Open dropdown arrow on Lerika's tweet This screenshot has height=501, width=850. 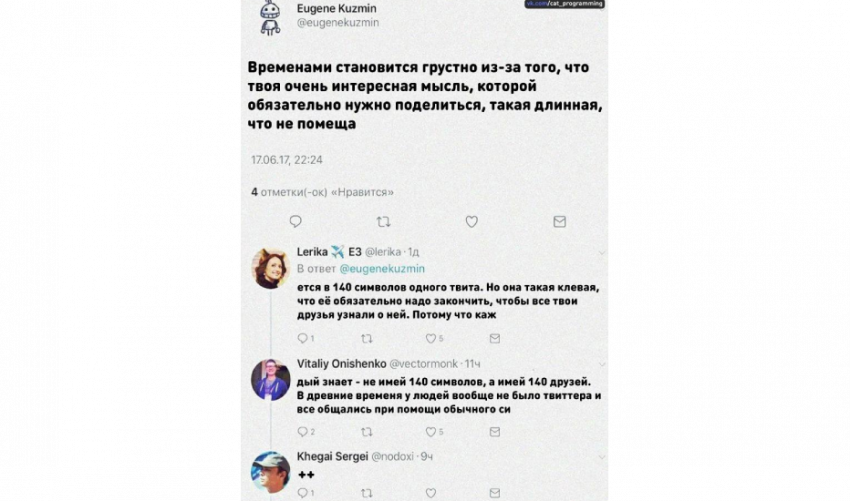tap(601, 253)
